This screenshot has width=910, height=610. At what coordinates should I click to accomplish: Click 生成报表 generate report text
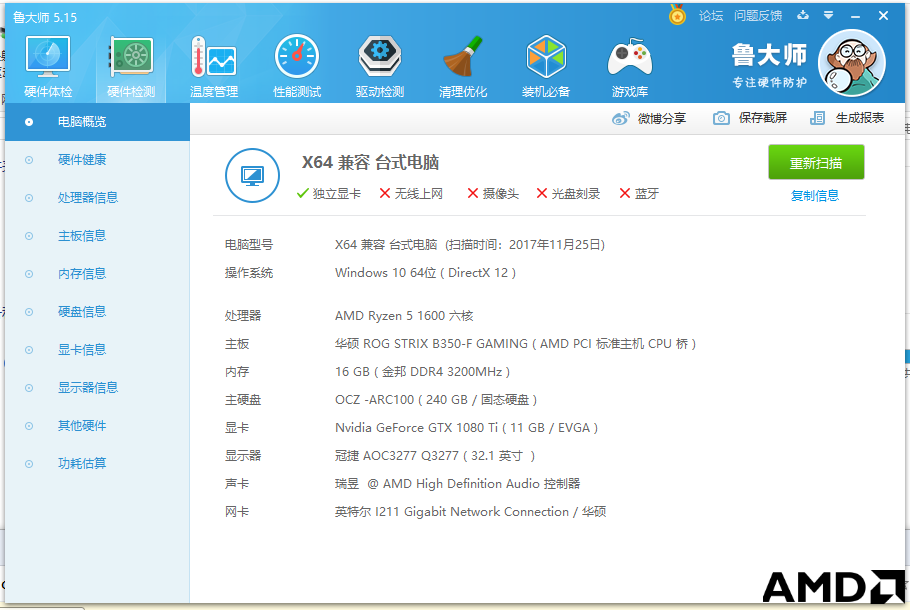860,118
